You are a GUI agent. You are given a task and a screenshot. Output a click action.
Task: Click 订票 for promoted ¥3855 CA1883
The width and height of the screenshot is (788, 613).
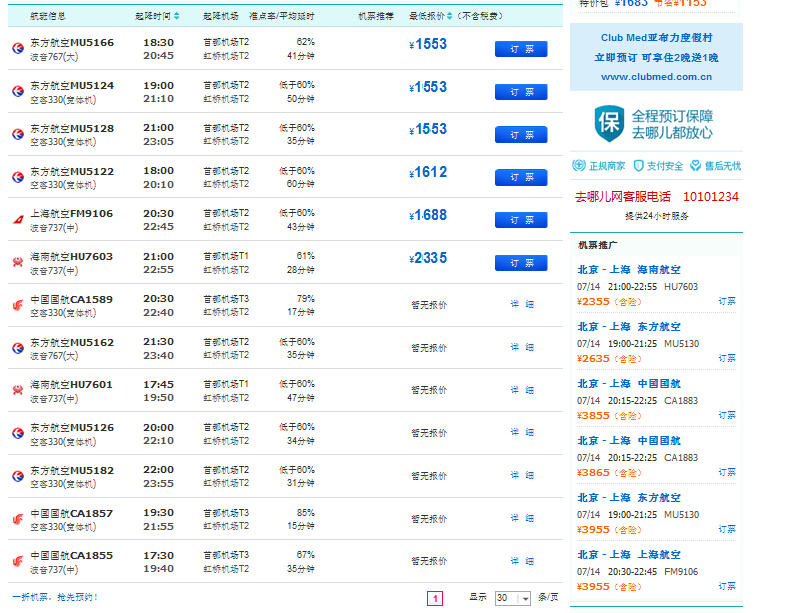pos(727,415)
